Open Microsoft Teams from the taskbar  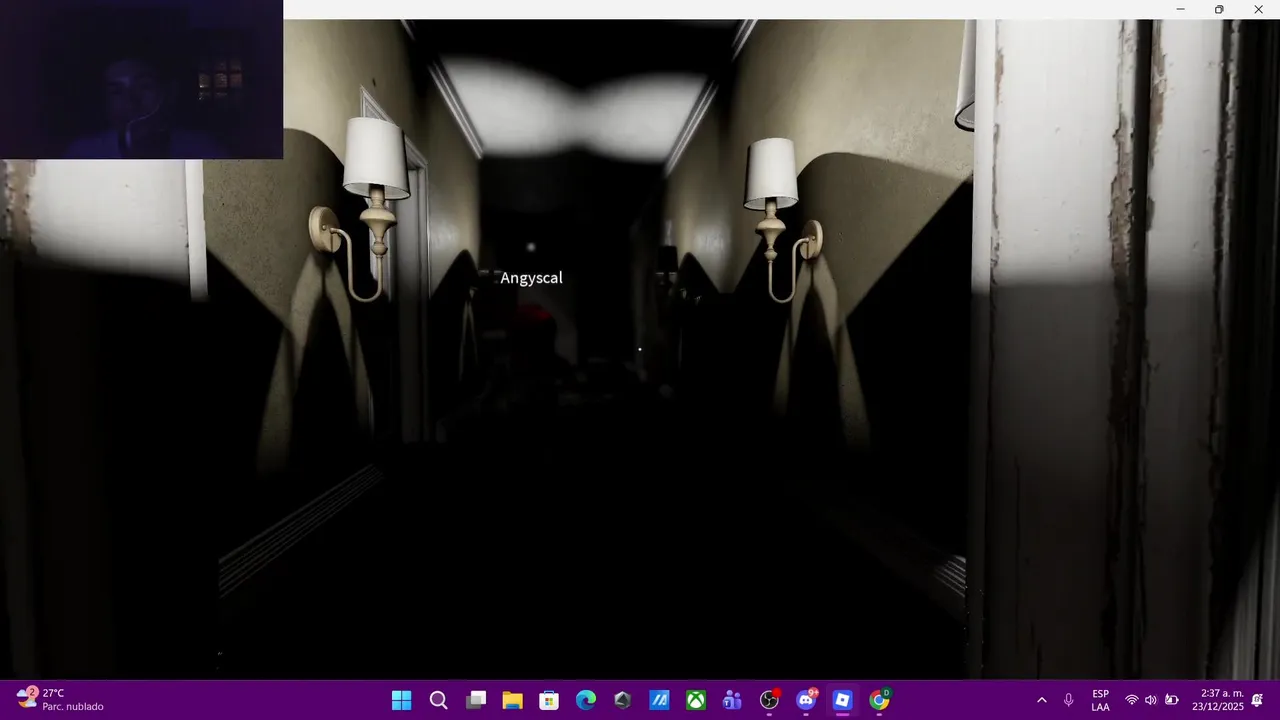[x=732, y=700]
